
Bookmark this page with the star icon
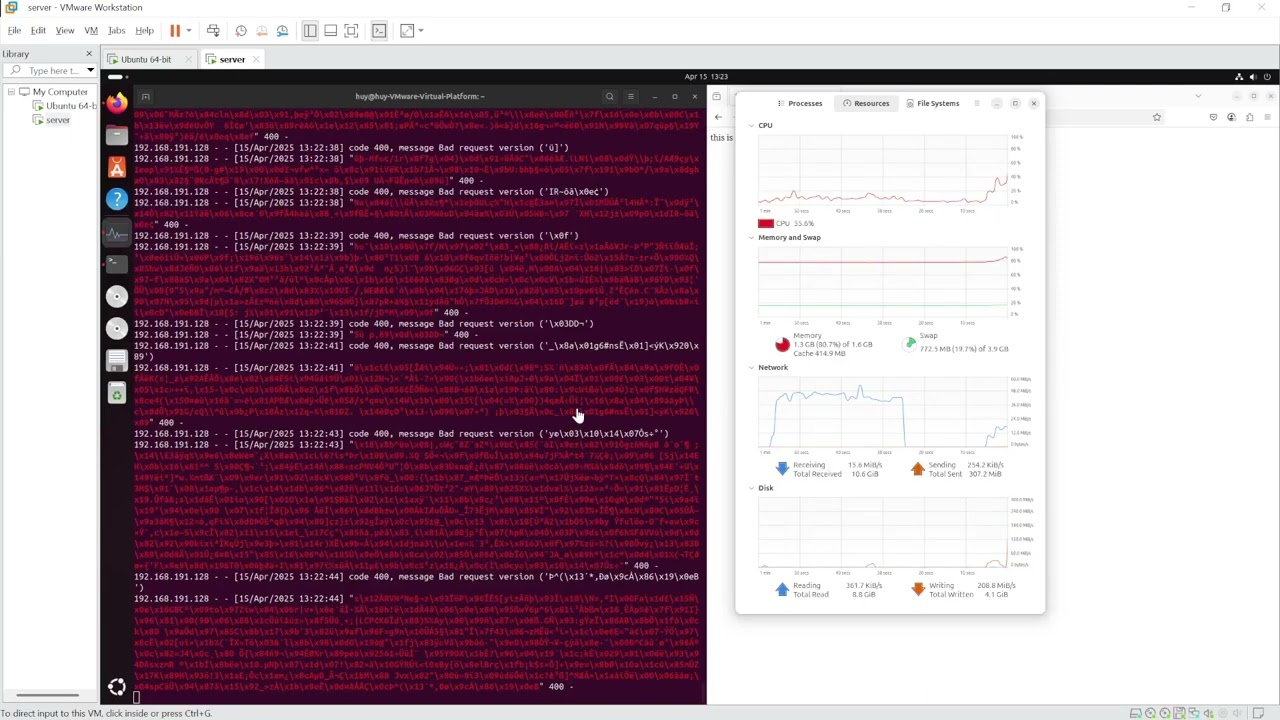pos(1157,118)
